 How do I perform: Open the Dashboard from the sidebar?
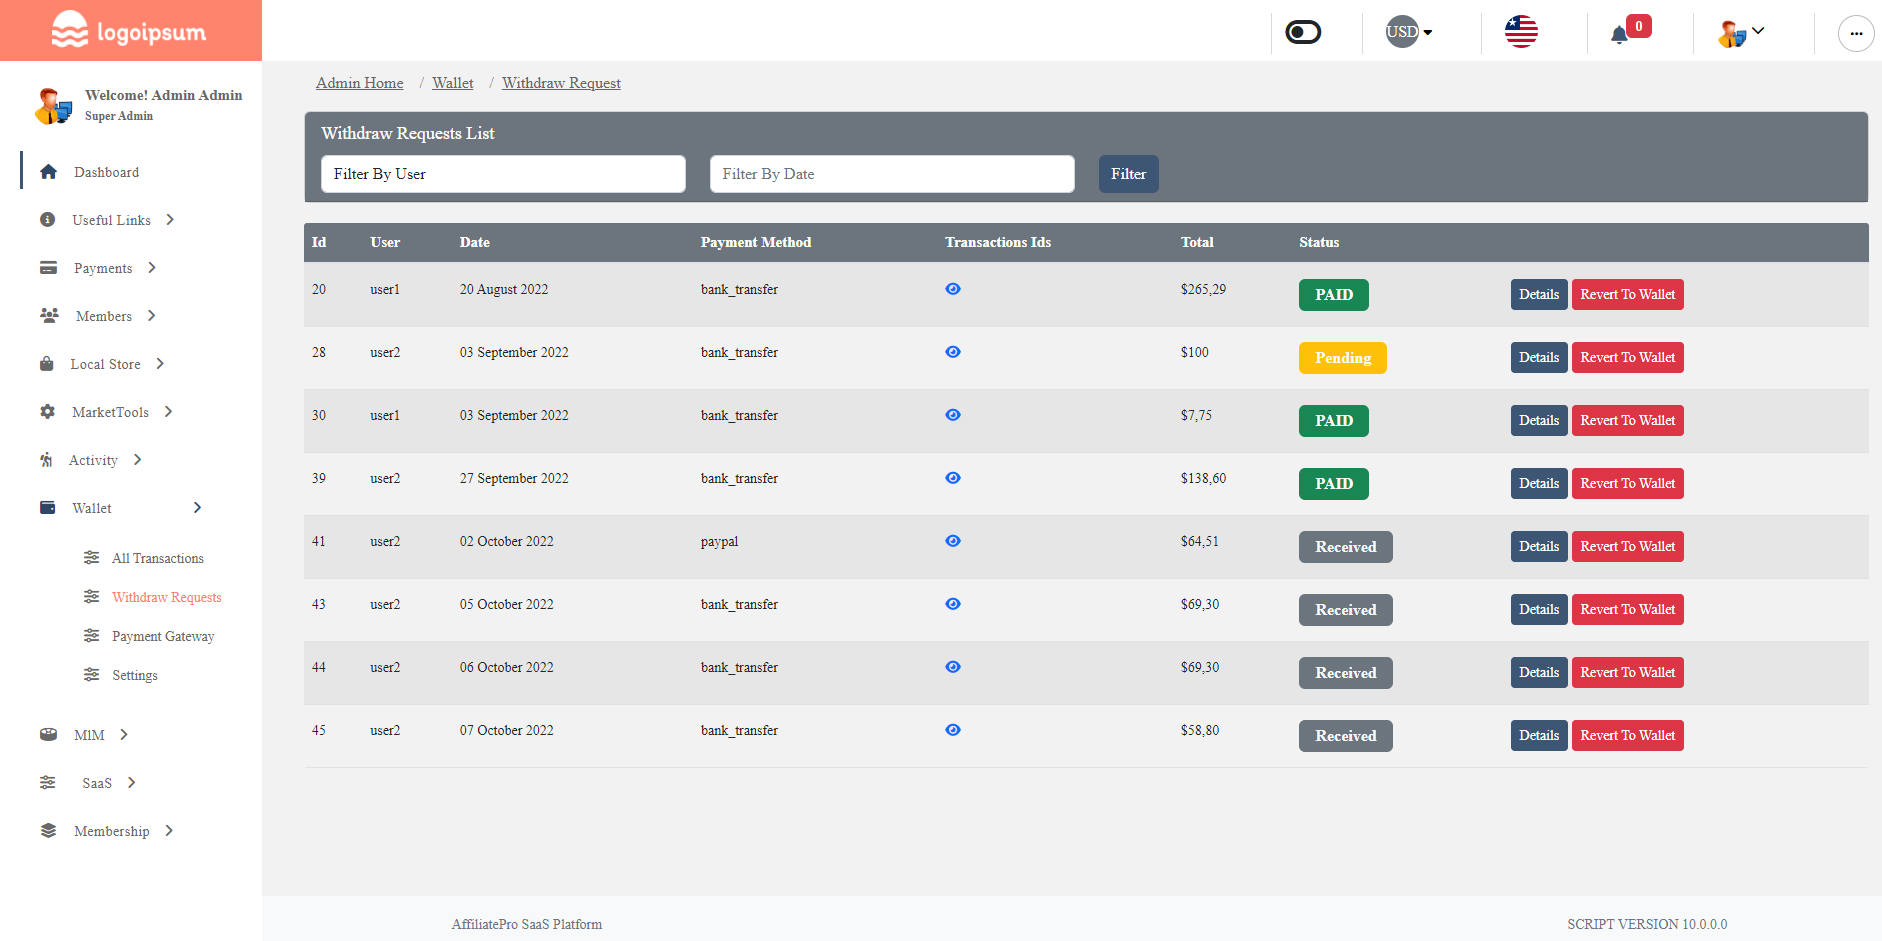click(x=106, y=171)
